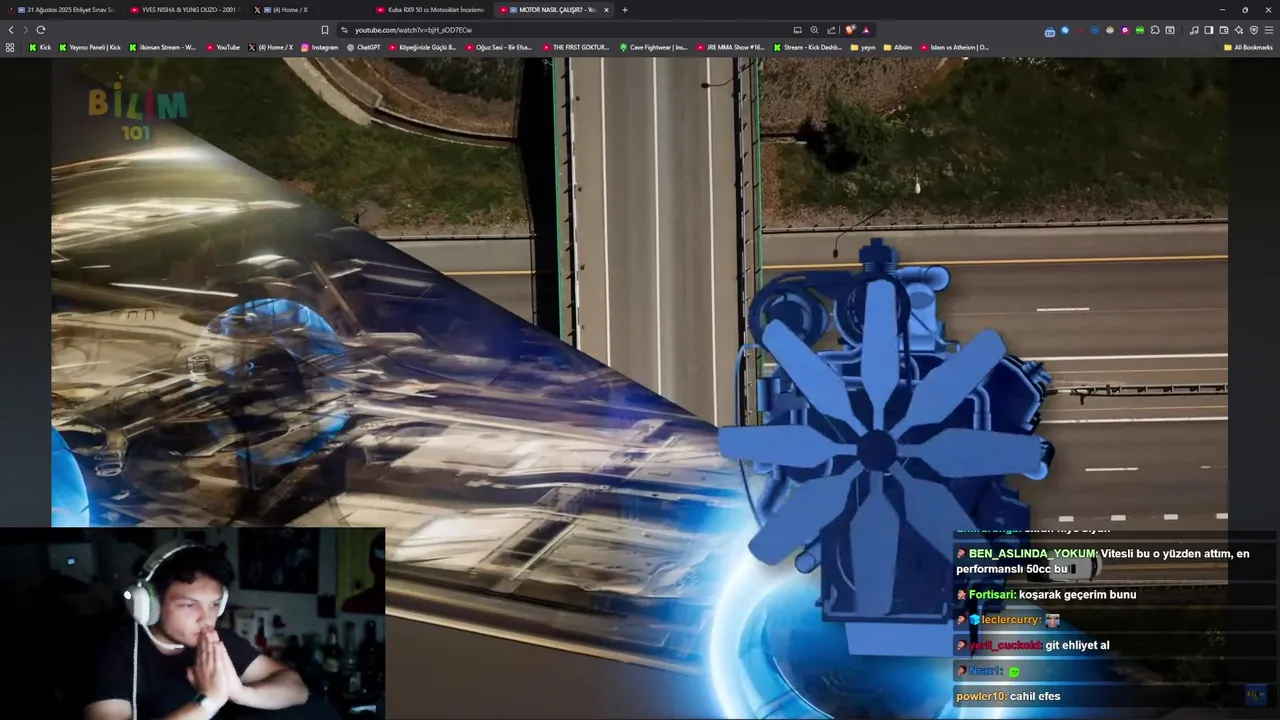Viewport: 1280px width, 720px height.
Task: Click the blue badge extension icon in toolbar
Action: click(1049, 31)
